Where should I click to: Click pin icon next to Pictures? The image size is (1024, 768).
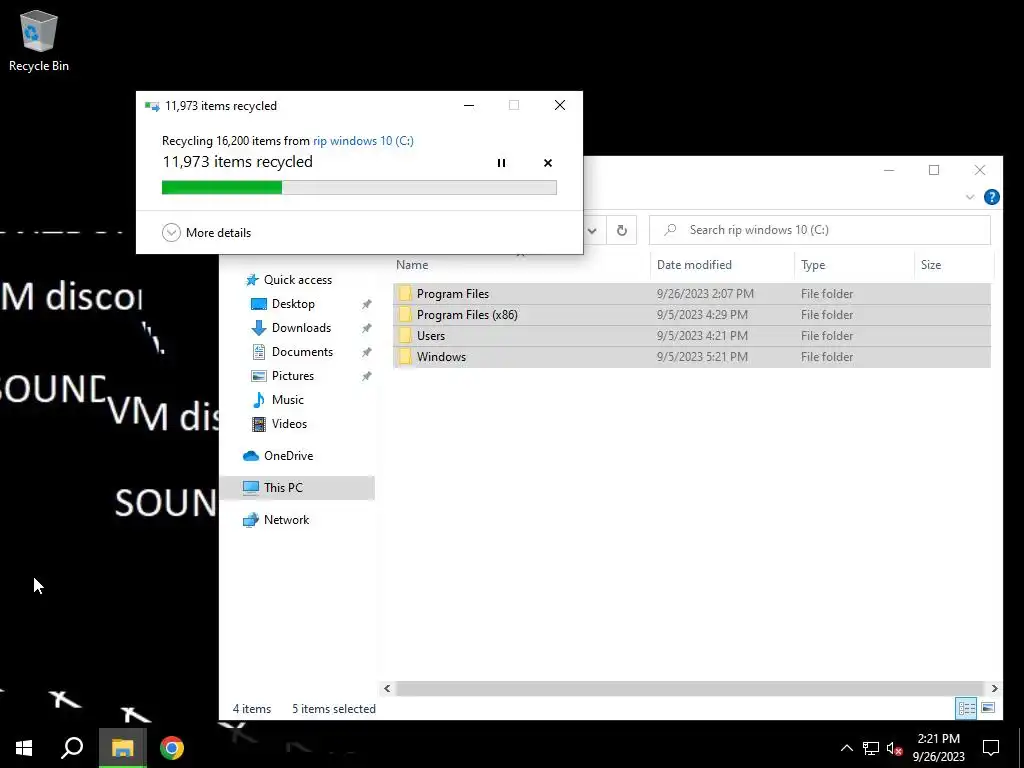[x=366, y=376]
